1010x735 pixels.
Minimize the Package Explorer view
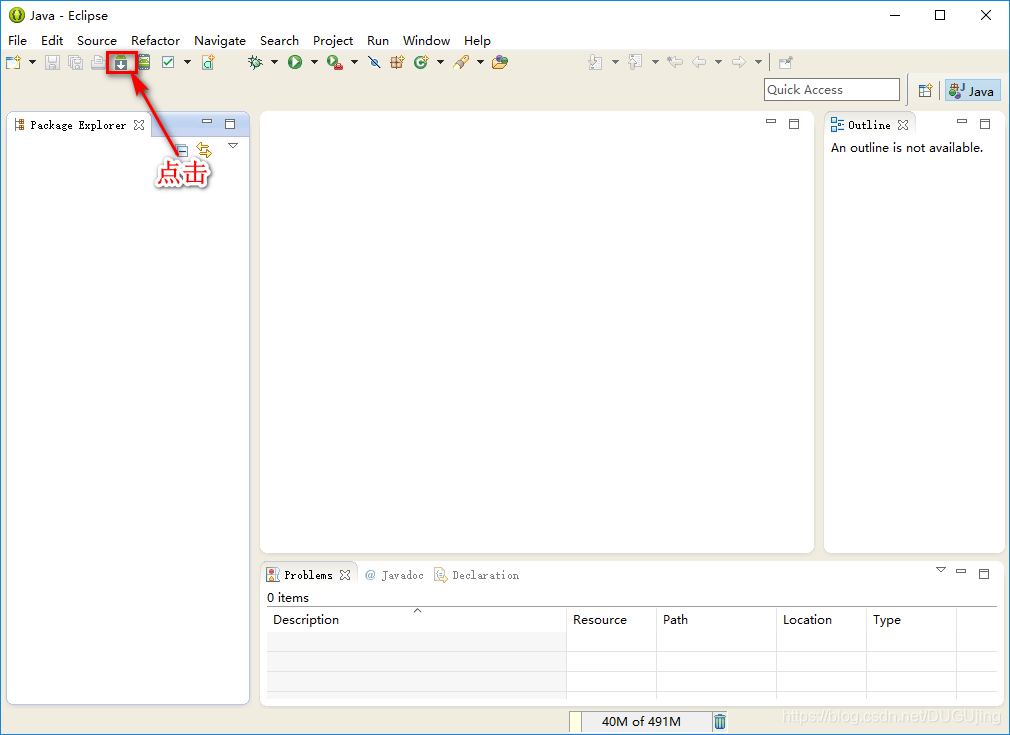(x=207, y=122)
